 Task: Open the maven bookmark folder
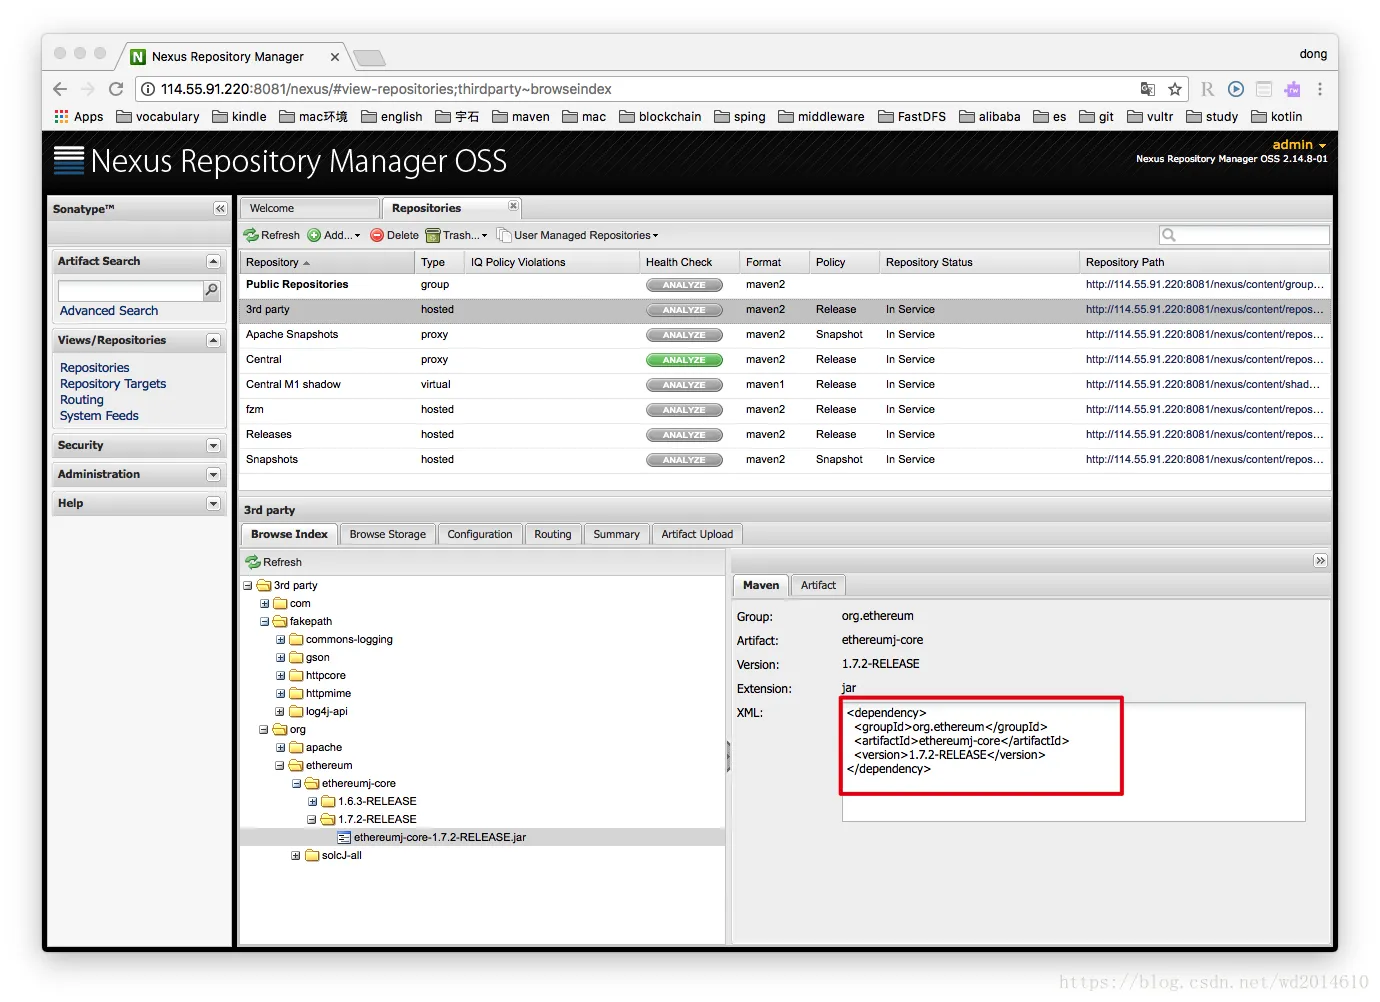pyautogui.click(x=521, y=116)
